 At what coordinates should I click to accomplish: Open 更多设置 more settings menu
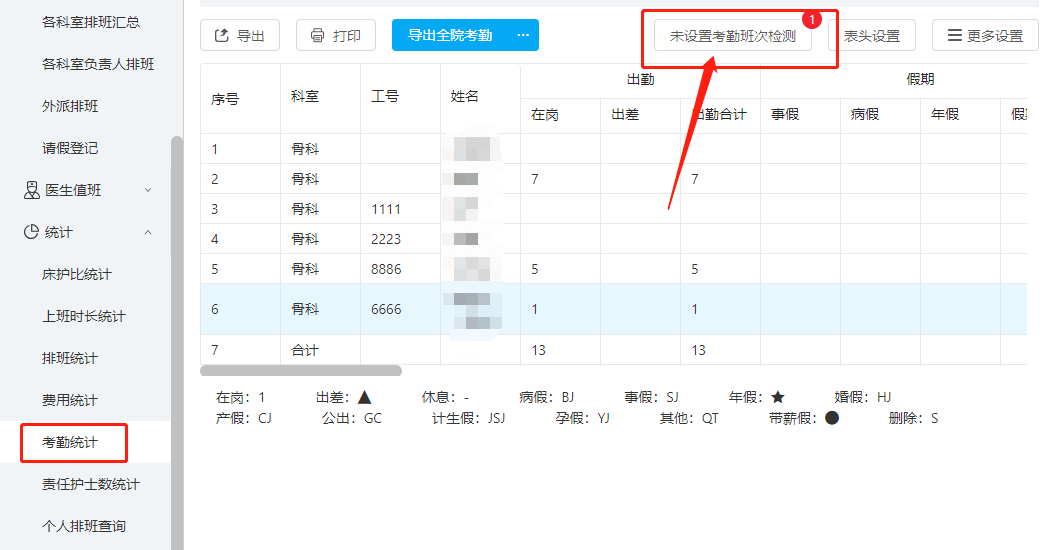[985, 36]
